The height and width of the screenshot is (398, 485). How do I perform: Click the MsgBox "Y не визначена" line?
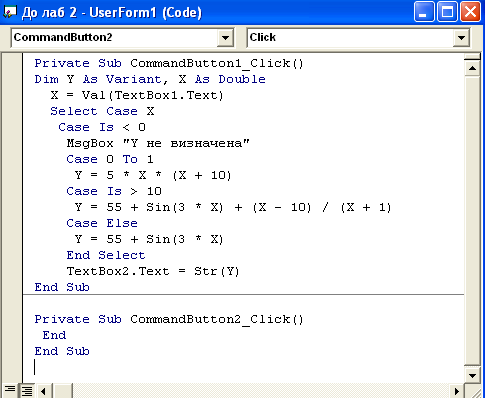click(158, 143)
